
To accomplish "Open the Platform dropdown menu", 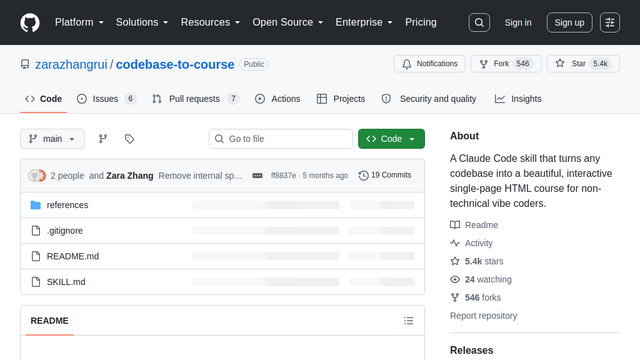I will point(79,22).
